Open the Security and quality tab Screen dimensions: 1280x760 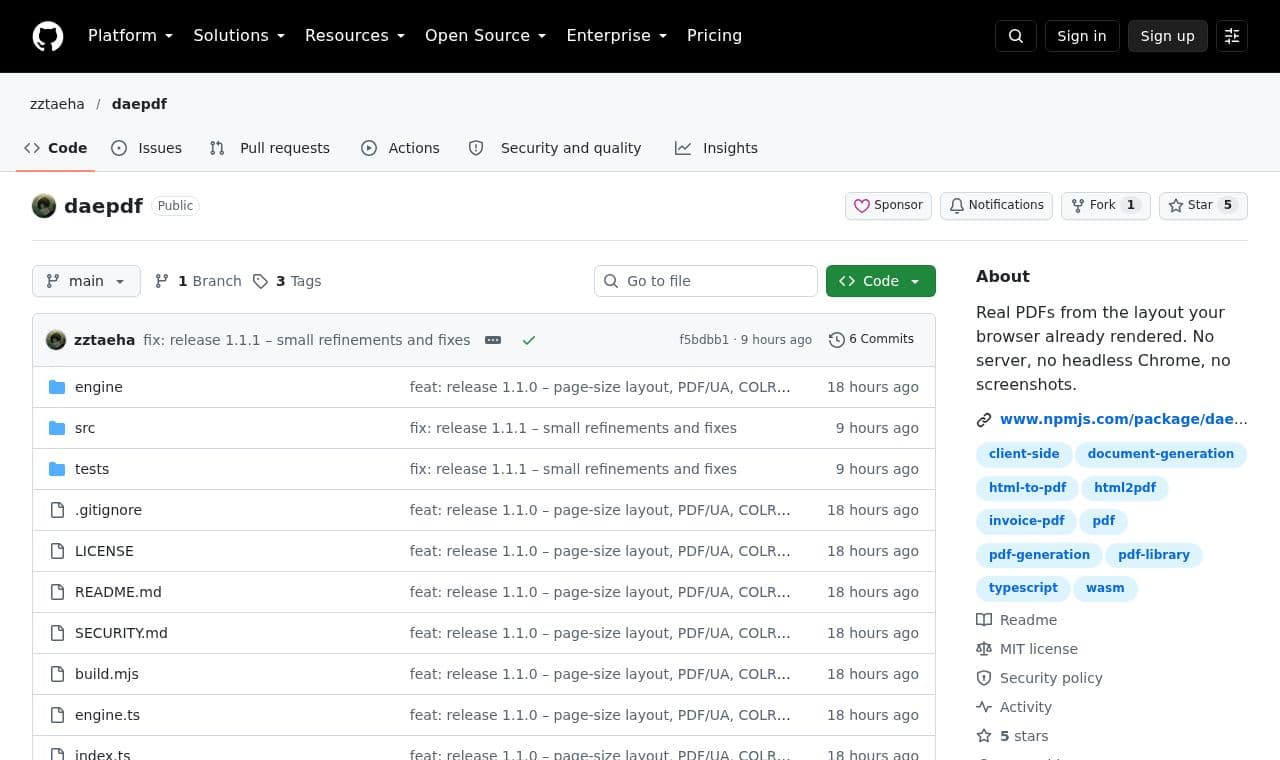[x=555, y=148]
